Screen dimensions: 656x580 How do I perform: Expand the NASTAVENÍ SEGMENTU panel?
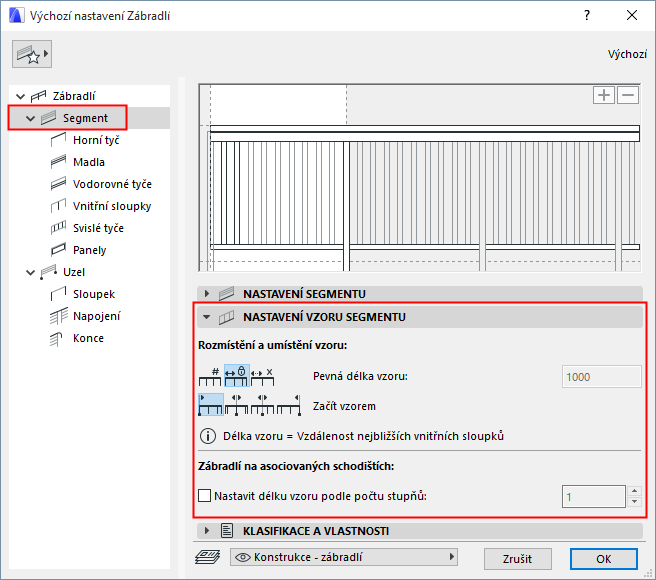pyautogui.click(x=207, y=294)
